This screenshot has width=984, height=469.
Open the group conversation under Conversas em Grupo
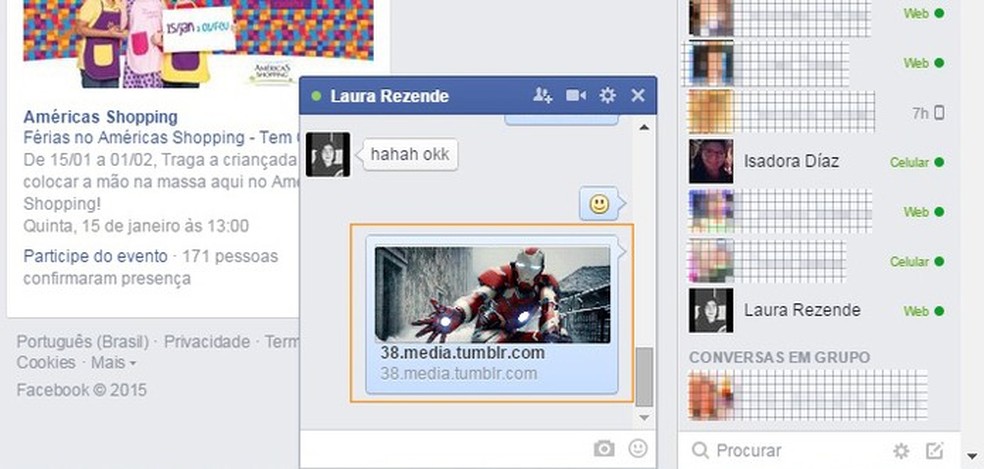[808, 395]
